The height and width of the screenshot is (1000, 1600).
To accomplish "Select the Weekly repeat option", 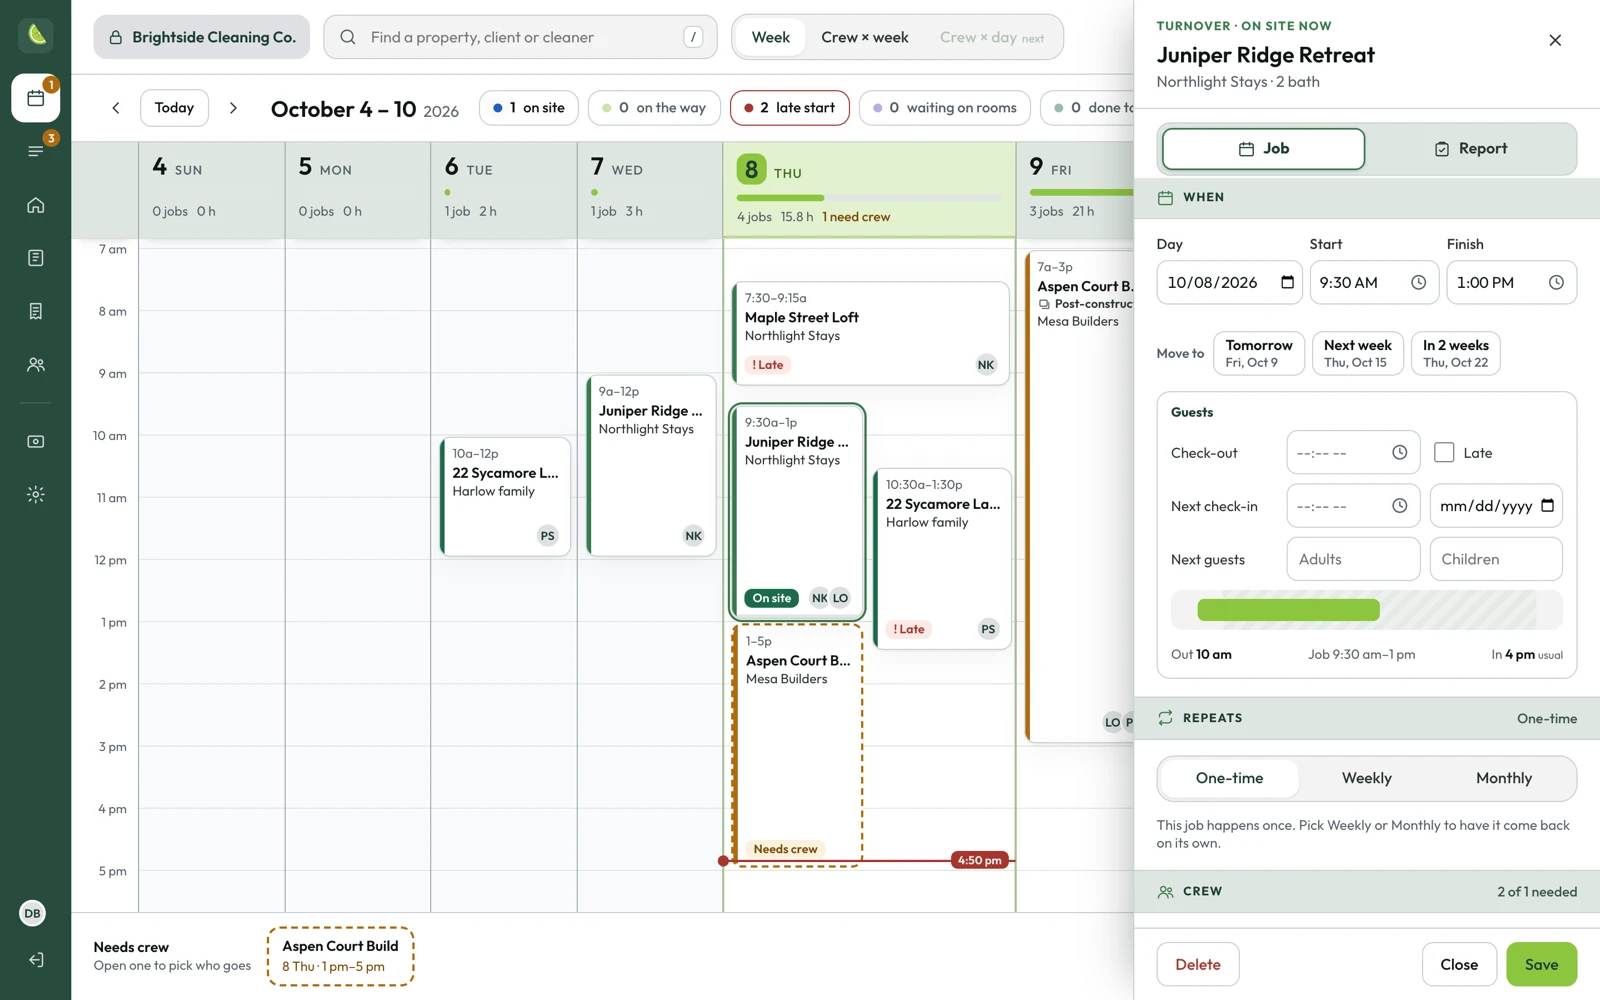I will pyautogui.click(x=1366, y=778).
